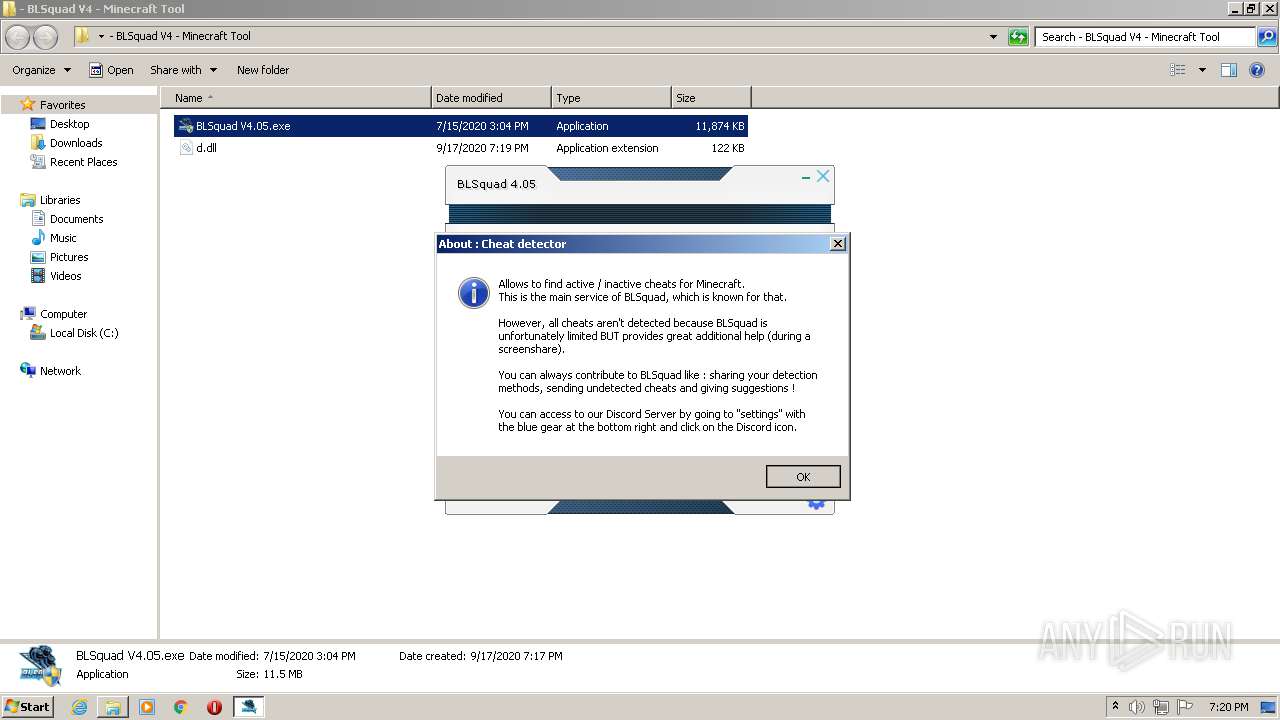This screenshot has width=1280, height=720.
Task: Click OK in the Cheat detector dialog
Action: click(x=802, y=477)
